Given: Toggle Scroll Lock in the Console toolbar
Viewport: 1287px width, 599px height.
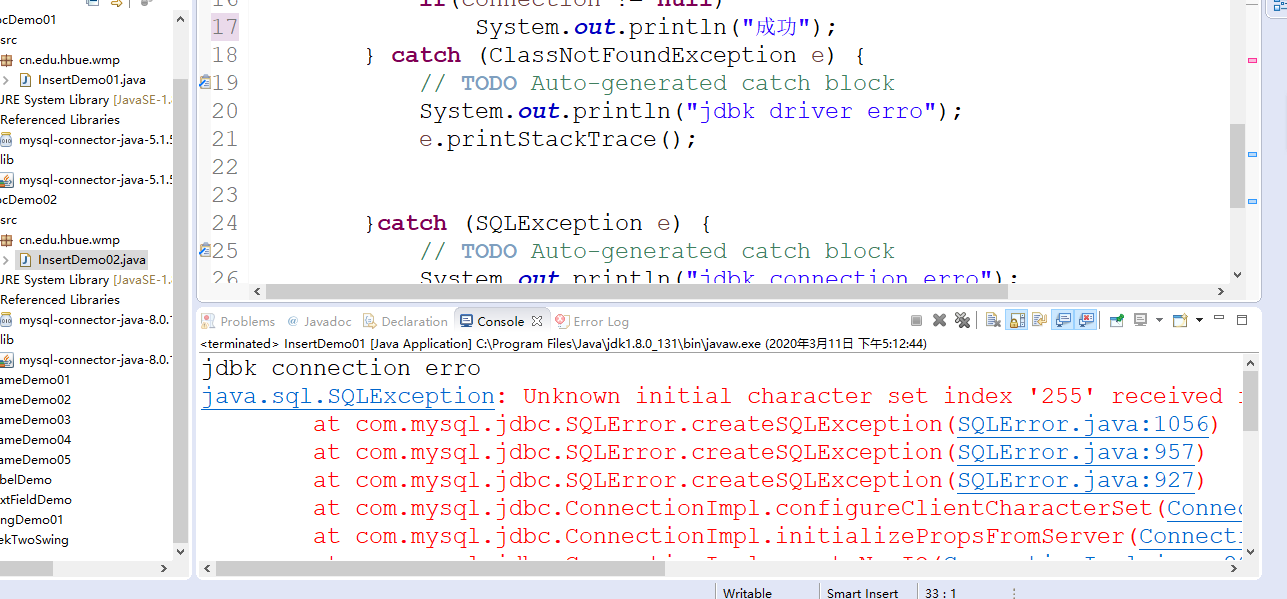Looking at the screenshot, I should point(1016,320).
